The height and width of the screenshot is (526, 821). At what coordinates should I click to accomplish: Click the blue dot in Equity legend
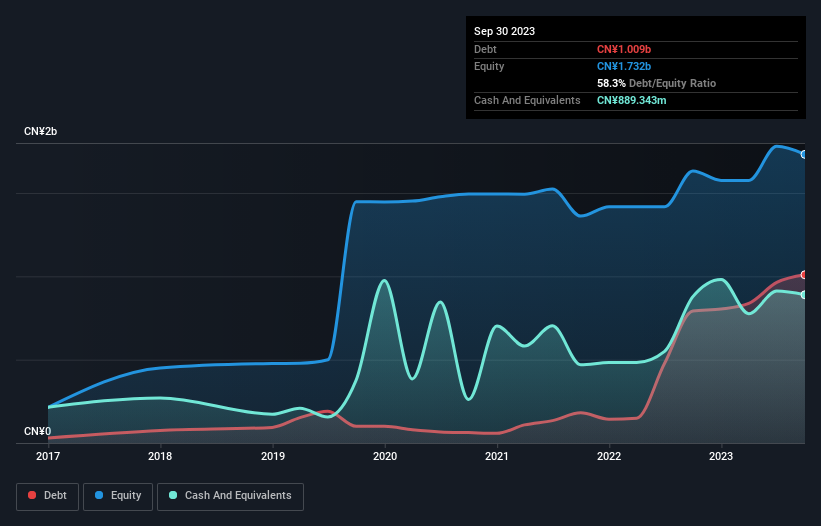tap(100, 496)
